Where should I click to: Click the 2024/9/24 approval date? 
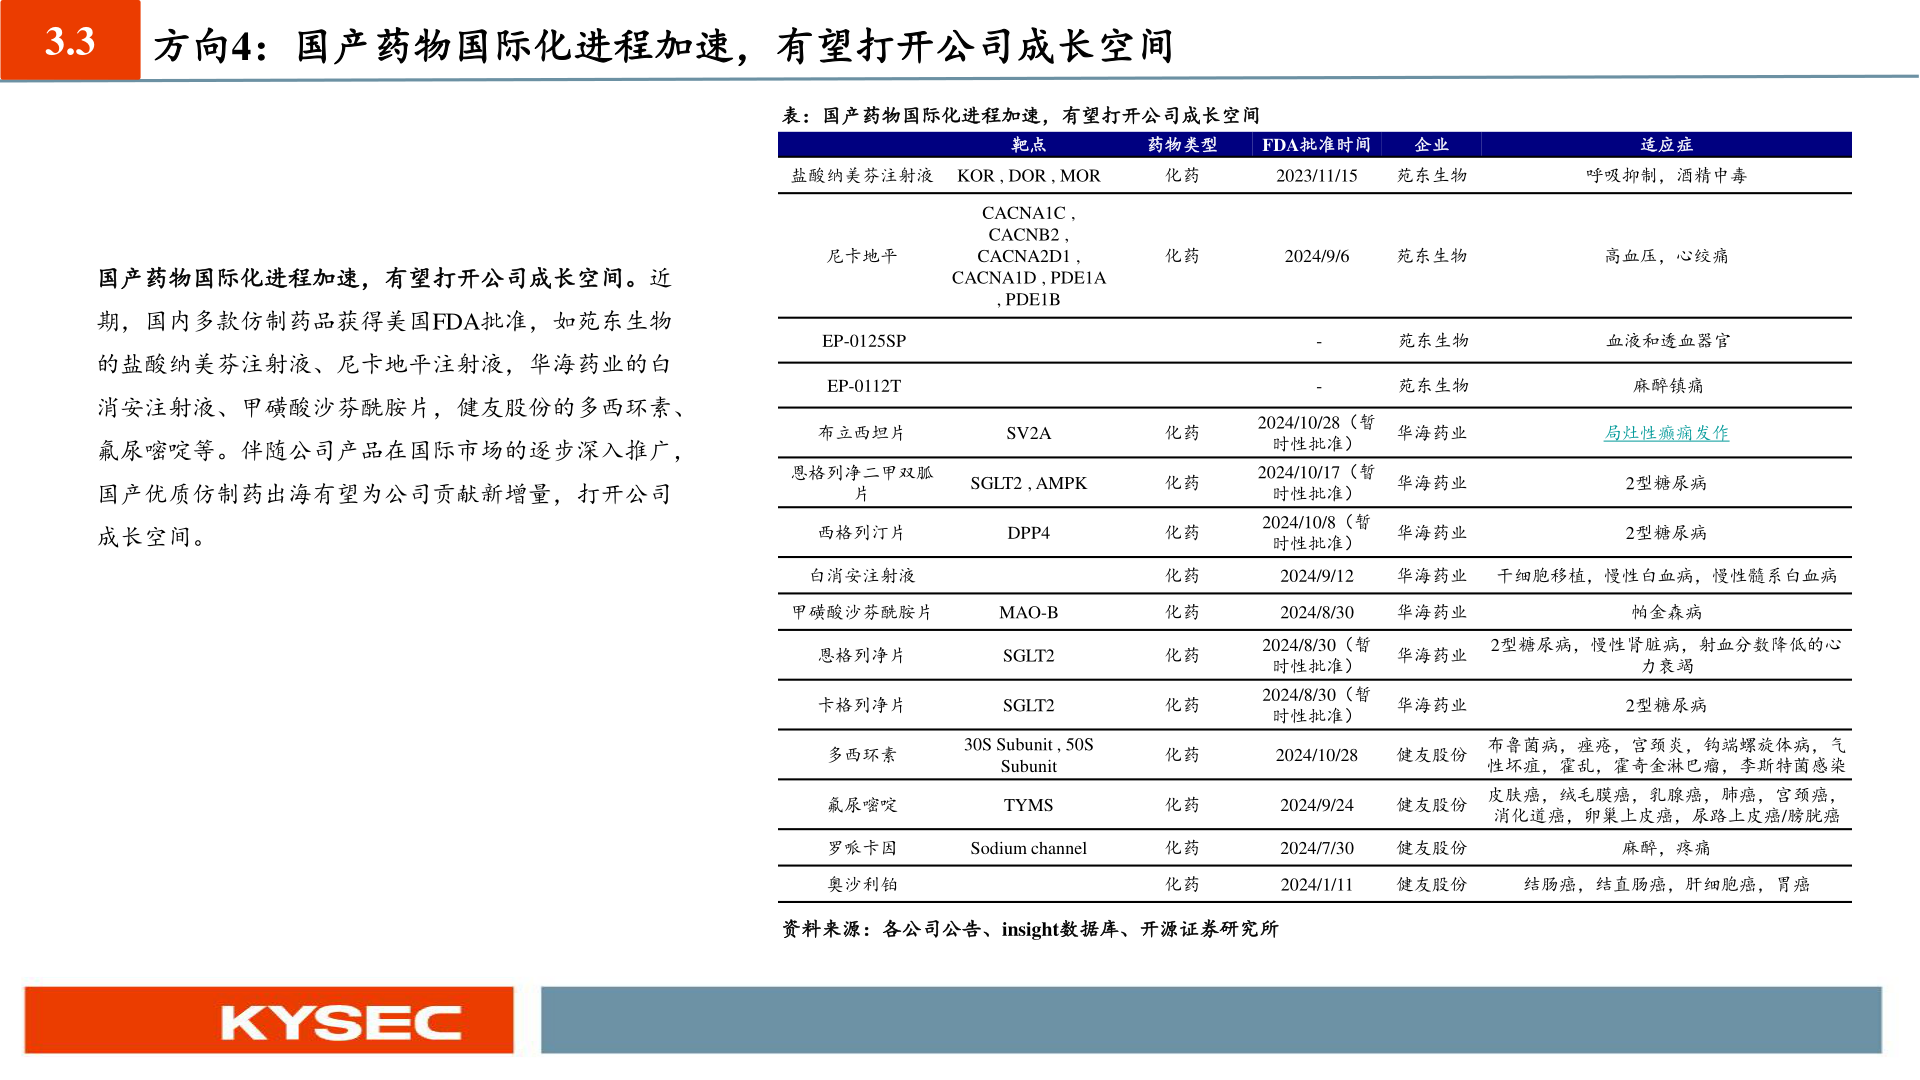point(1316,805)
